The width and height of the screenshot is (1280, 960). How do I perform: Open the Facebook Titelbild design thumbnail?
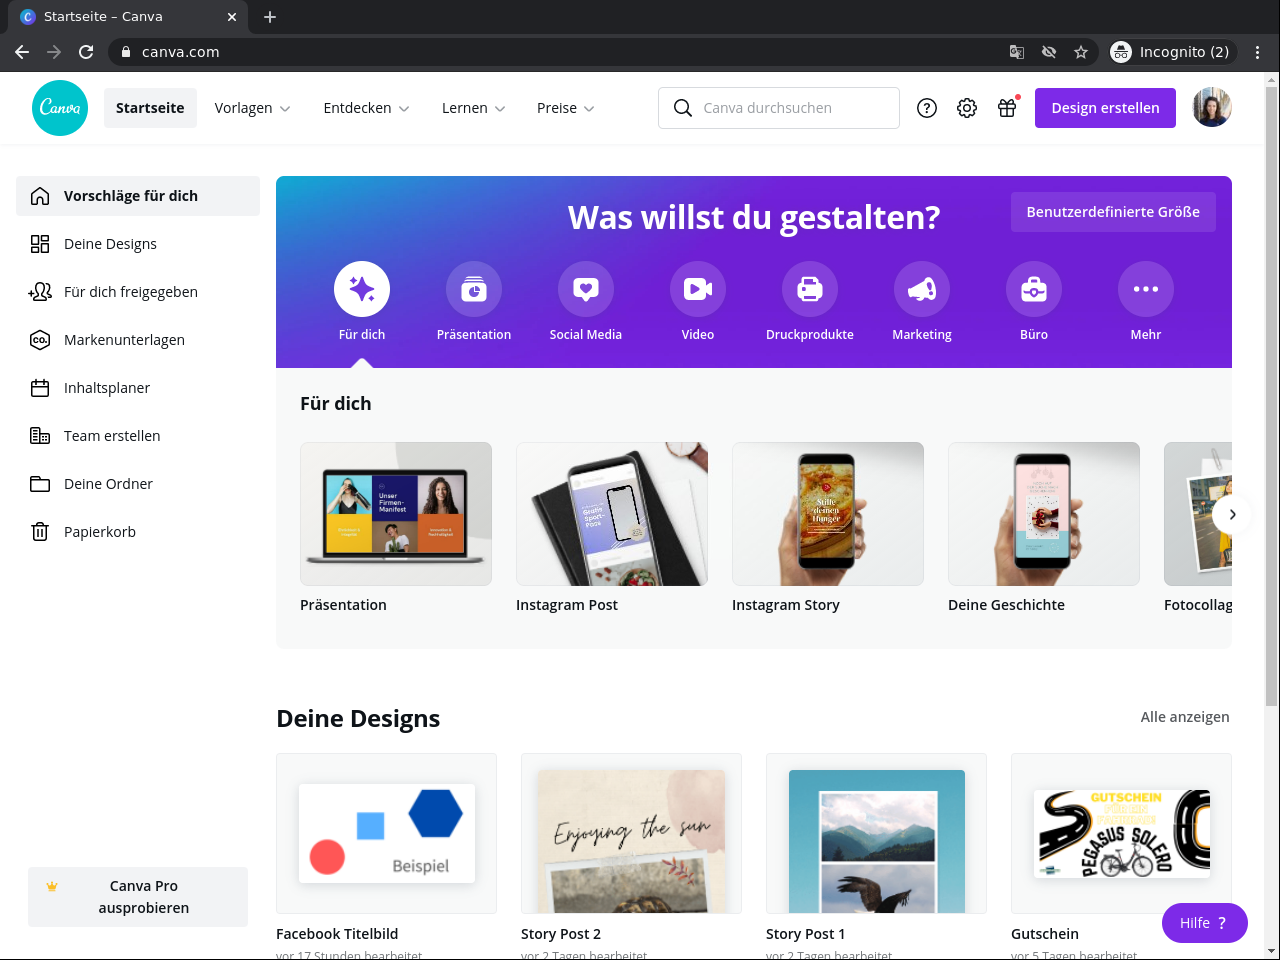coord(386,833)
